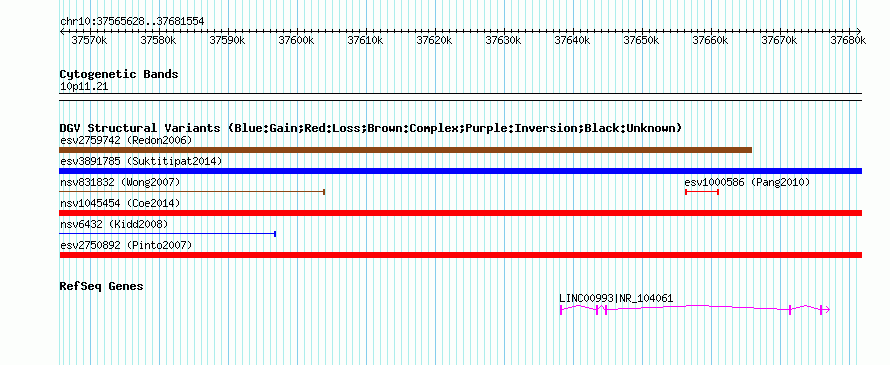Image resolution: width=890 pixels, height=365 pixels.
Task: Click the 37660k ruler tick label
Action: [x=710, y=40]
